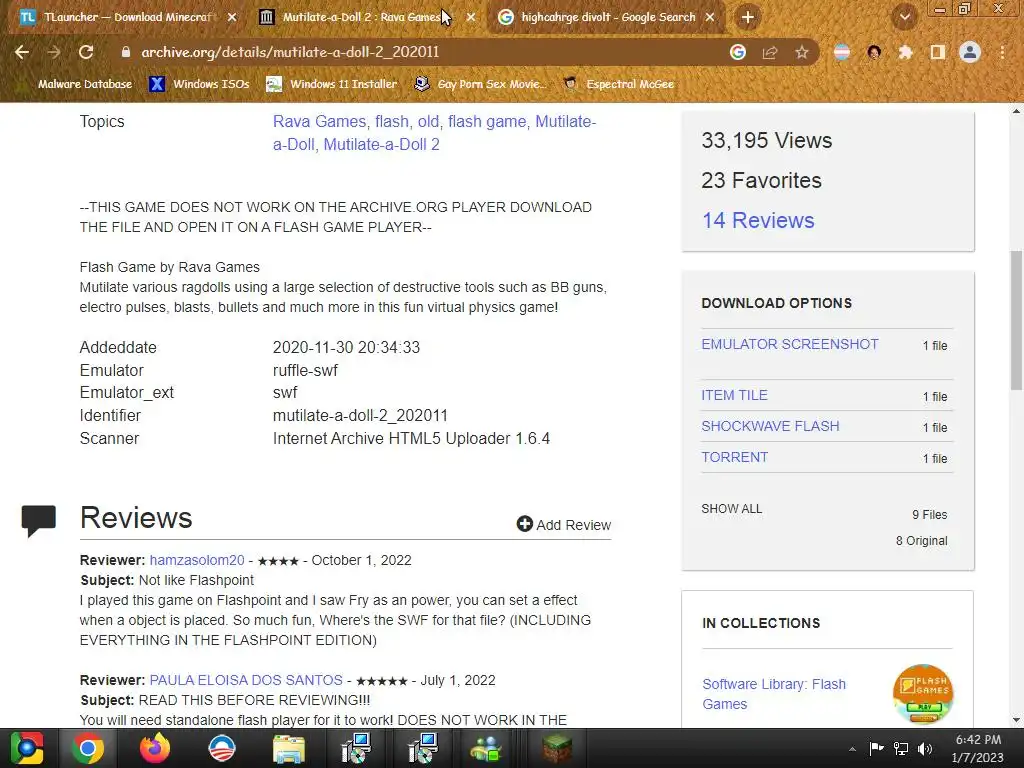Toggle the browser side panel
Viewport: 1024px width, 768px height.
click(938, 52)
